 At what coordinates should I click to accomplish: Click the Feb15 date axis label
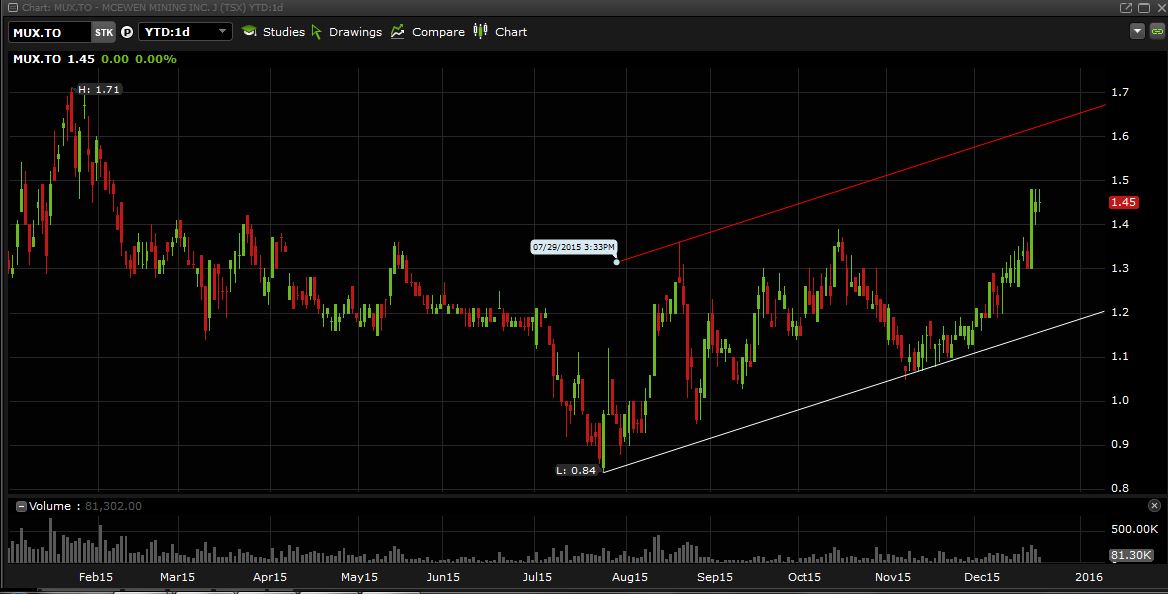96,577
